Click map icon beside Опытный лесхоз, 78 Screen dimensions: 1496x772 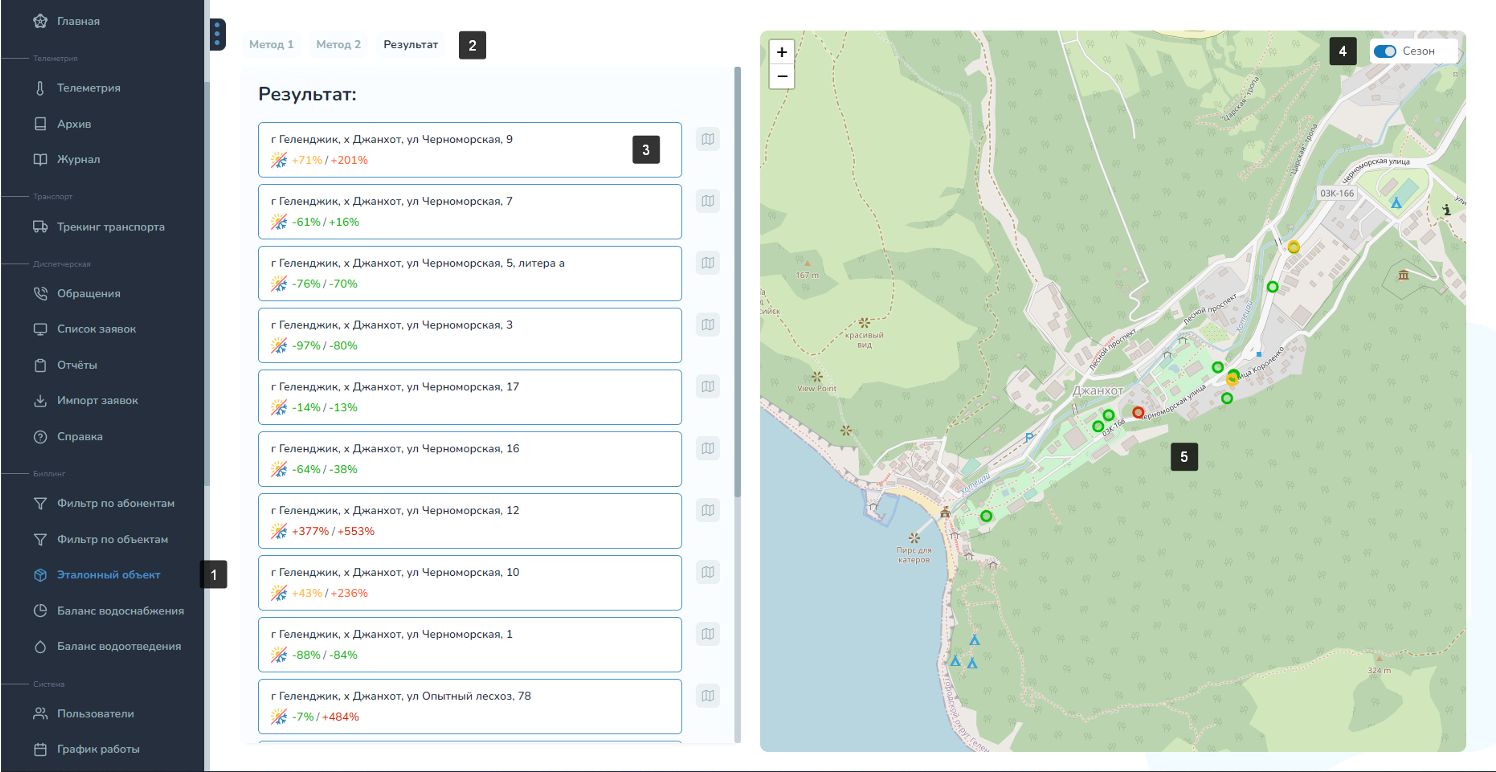[x=708, y=696]
